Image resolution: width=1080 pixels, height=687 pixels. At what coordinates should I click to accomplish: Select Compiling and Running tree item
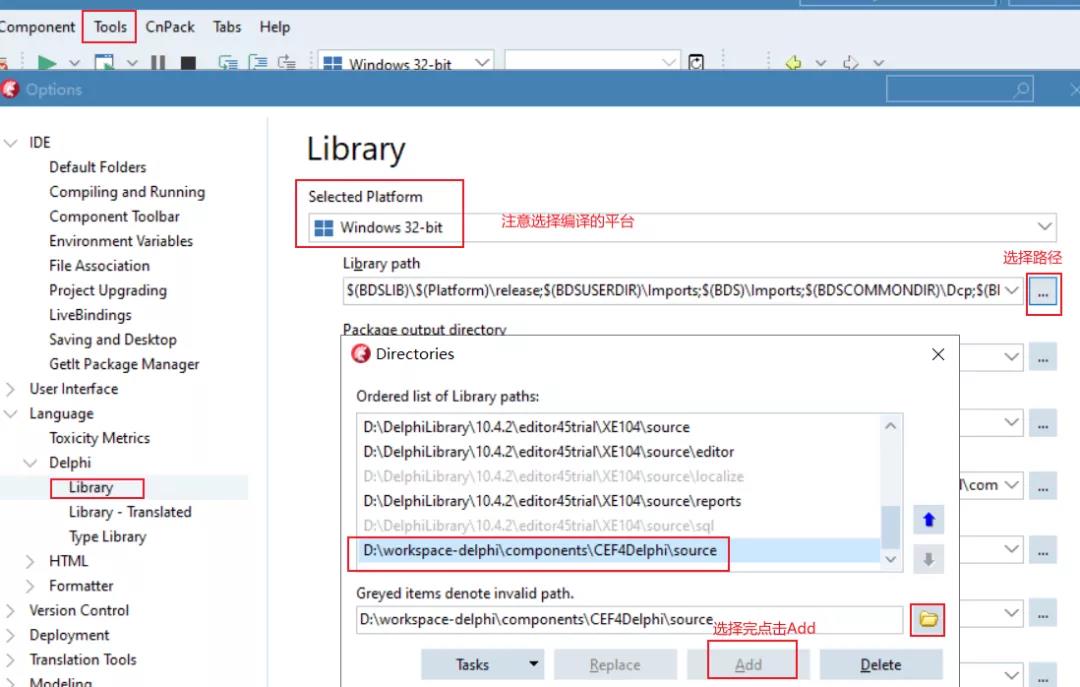127,192
